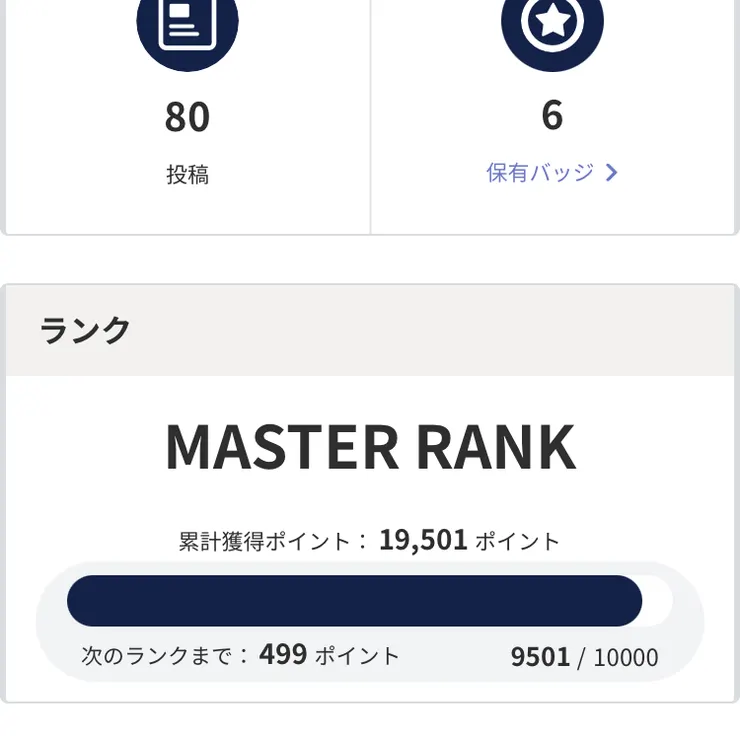Click the 累計獲得ポイント label

coord(265,542)
